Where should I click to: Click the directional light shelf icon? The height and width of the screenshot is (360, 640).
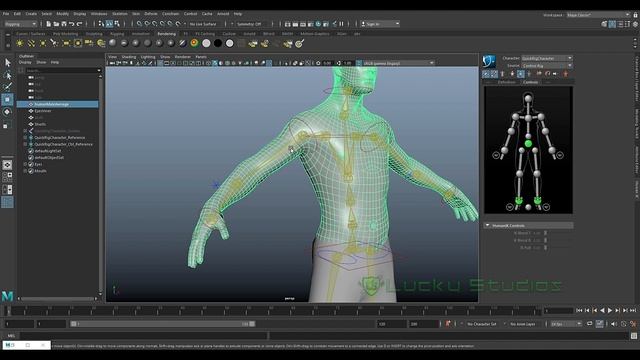(x=31, y=43)
